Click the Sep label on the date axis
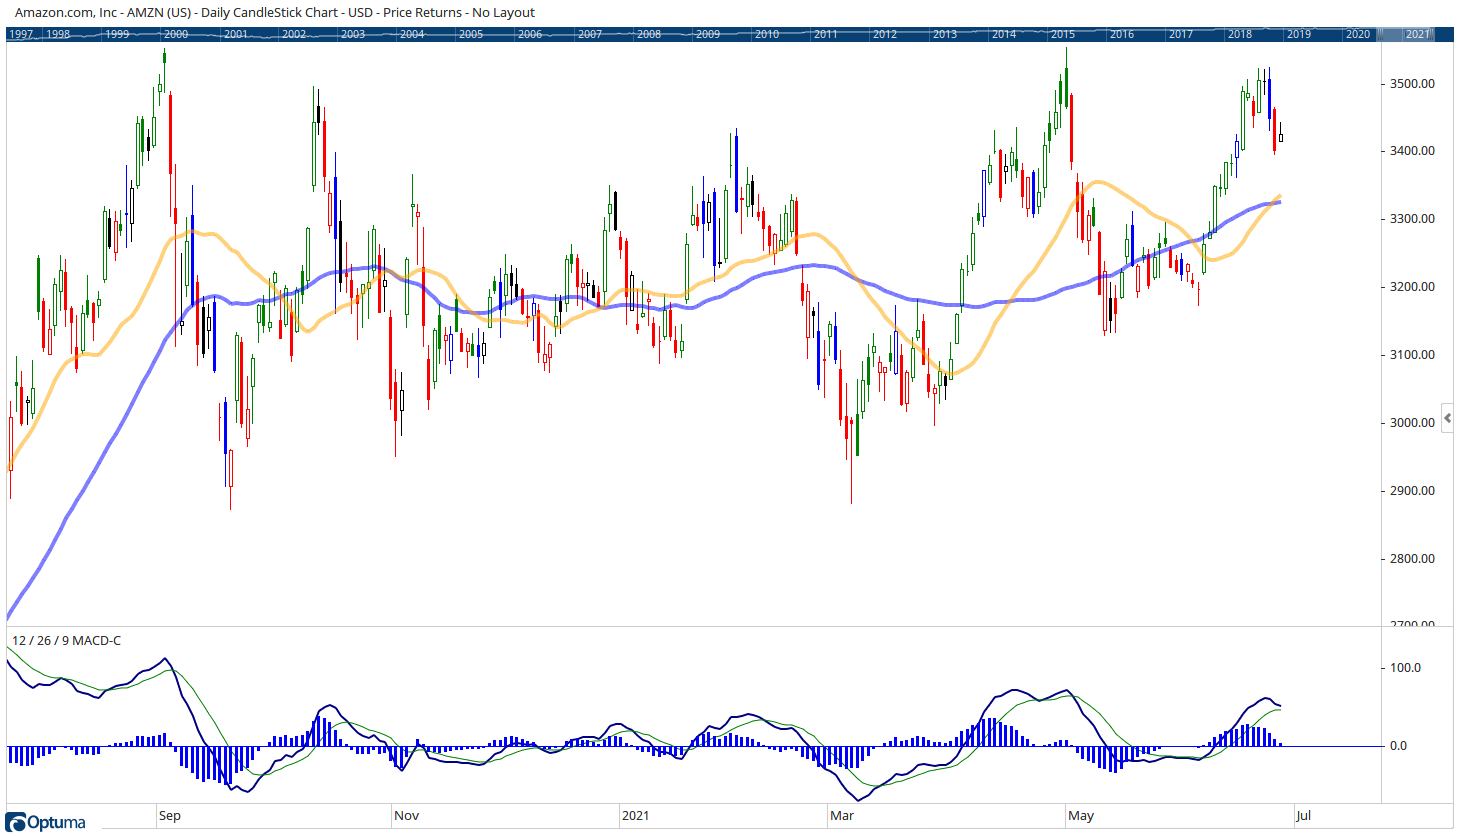The image size is (1460, 836). [x=170, y=816]
